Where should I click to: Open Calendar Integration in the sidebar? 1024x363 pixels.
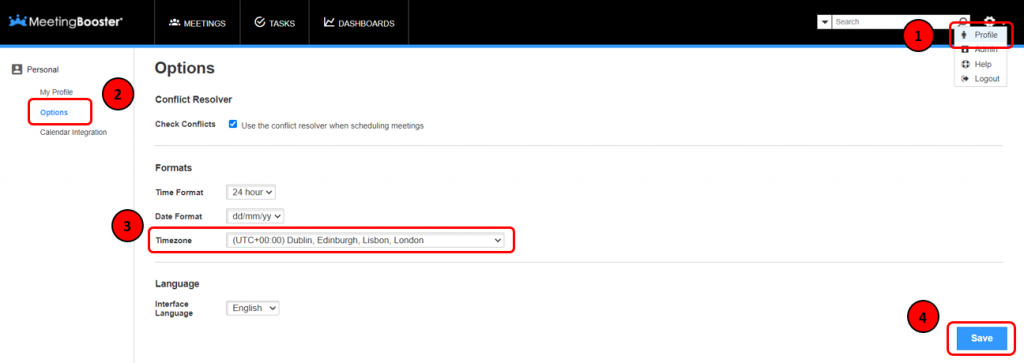(x=73, y=133)
